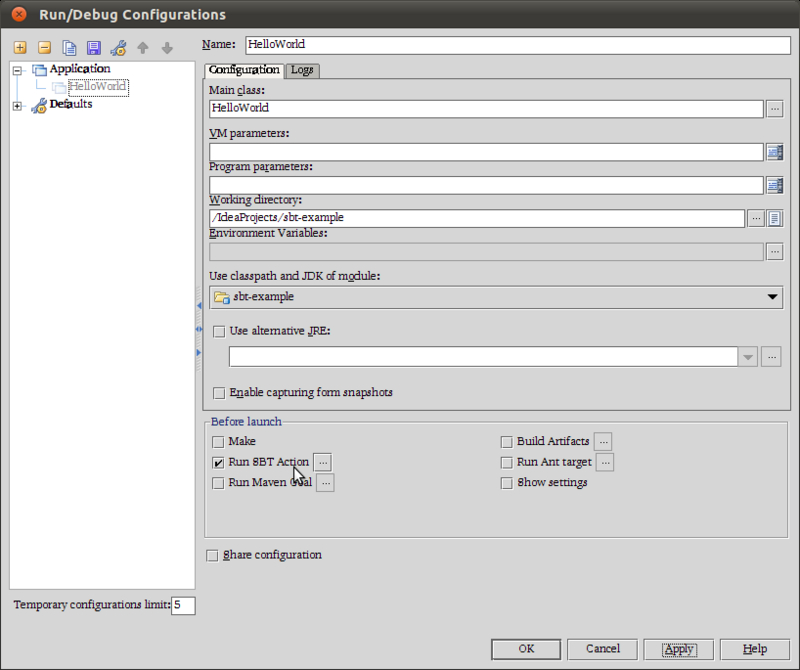
Task: Click the Working directory text field
Action: tap(477, 218)
